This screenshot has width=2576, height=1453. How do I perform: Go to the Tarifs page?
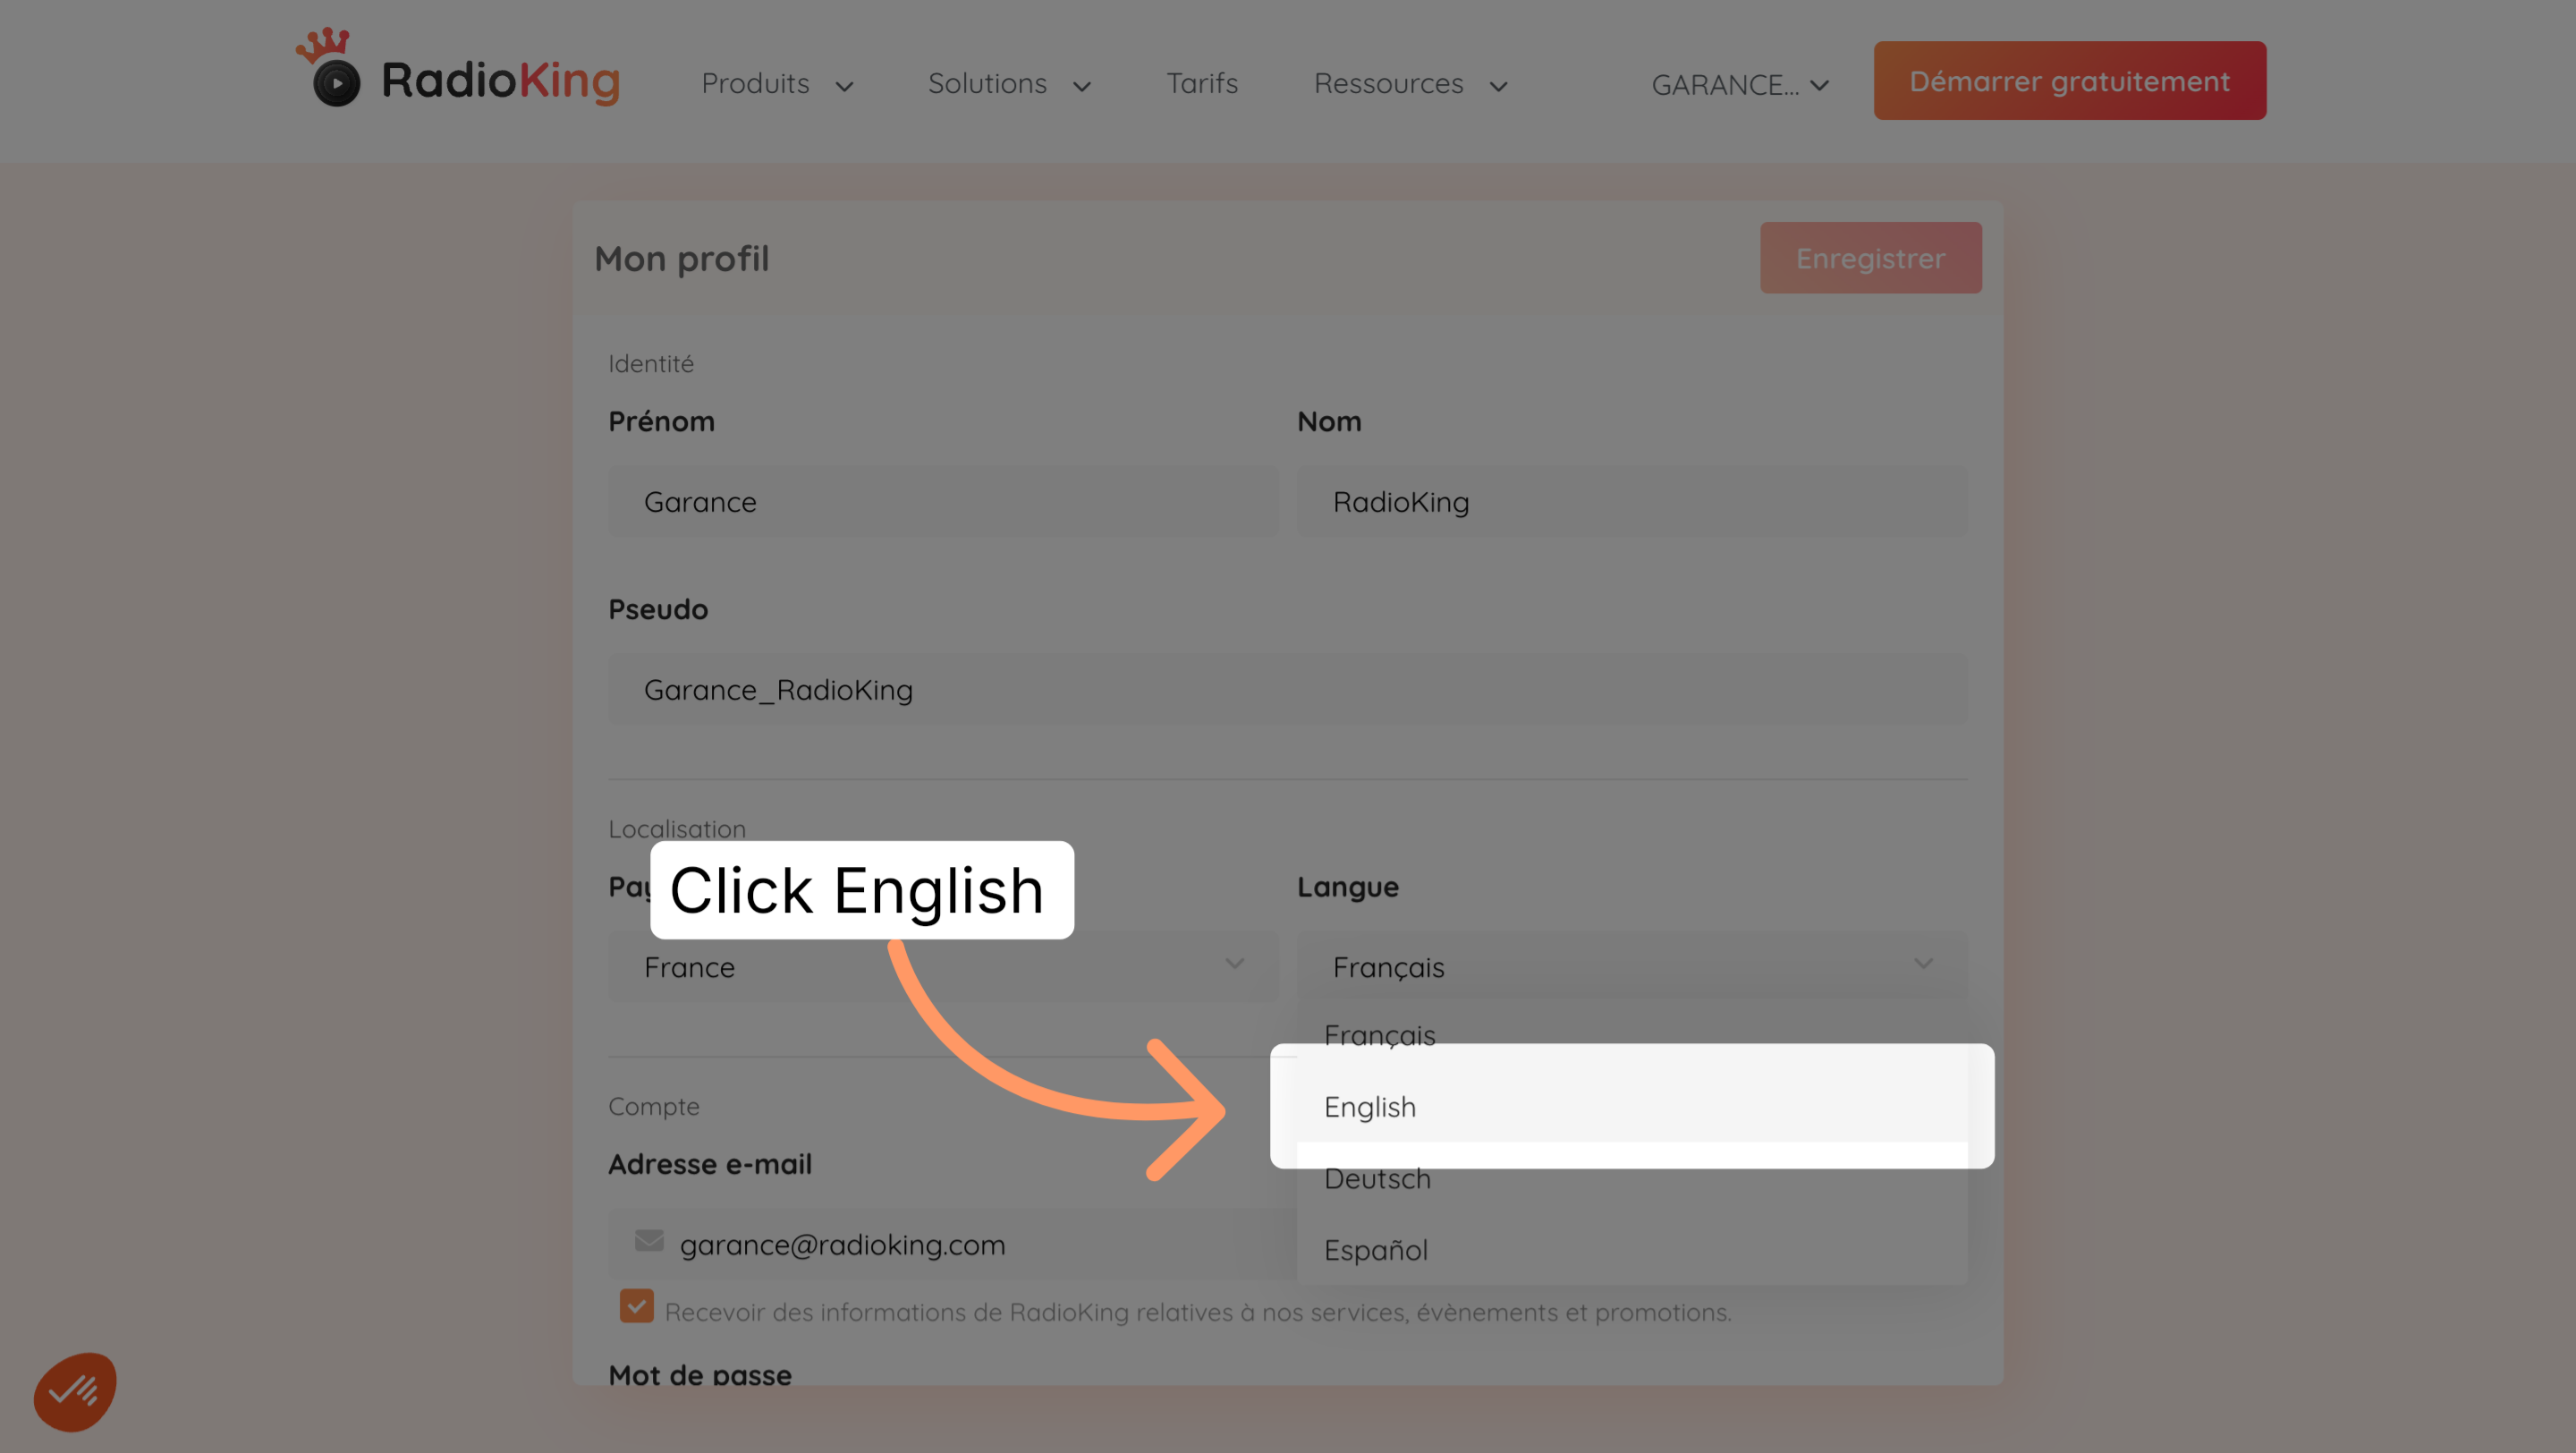click(x=1201, y=84)
